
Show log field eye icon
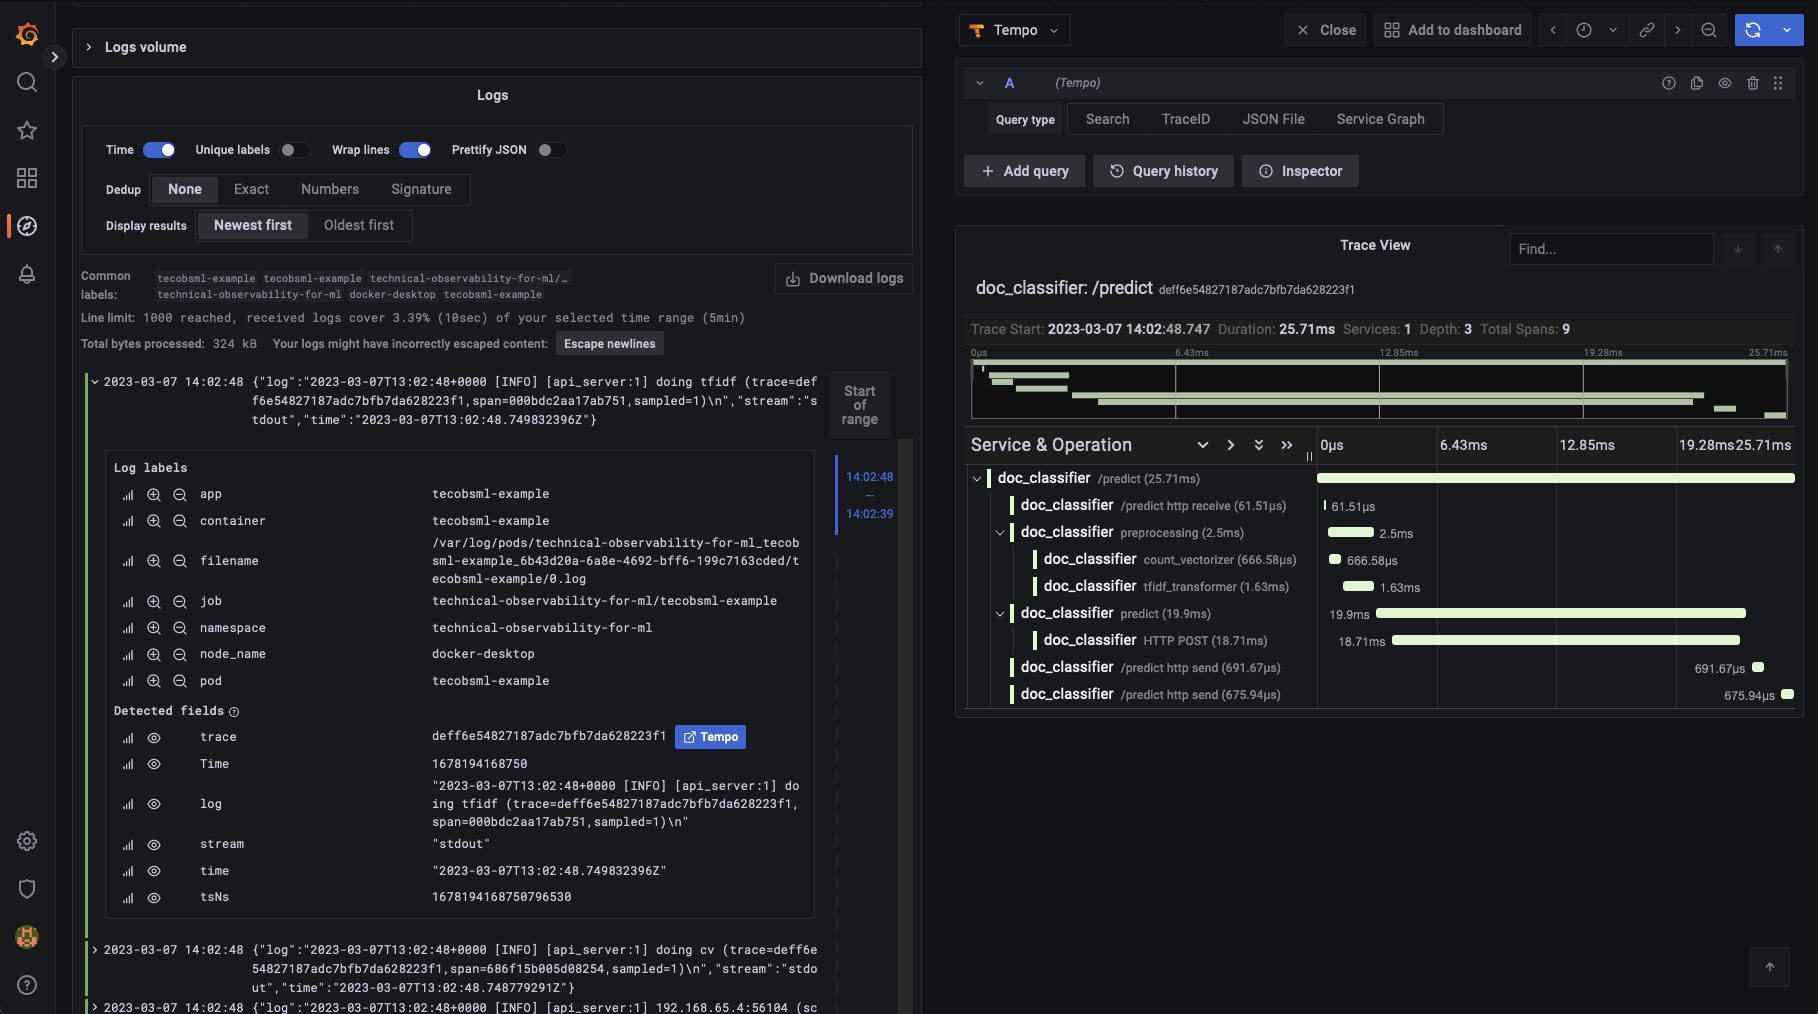pyautogui.click(x=154, y=804)
